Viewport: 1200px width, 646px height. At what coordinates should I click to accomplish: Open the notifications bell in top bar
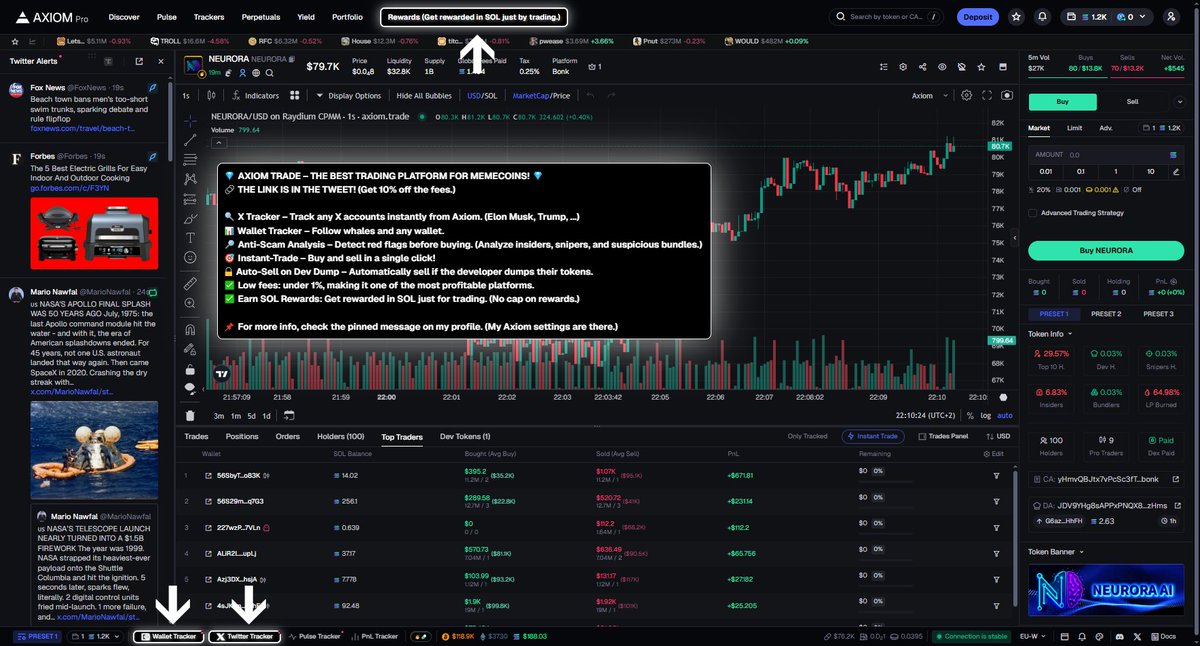[x=1043, y=17]
